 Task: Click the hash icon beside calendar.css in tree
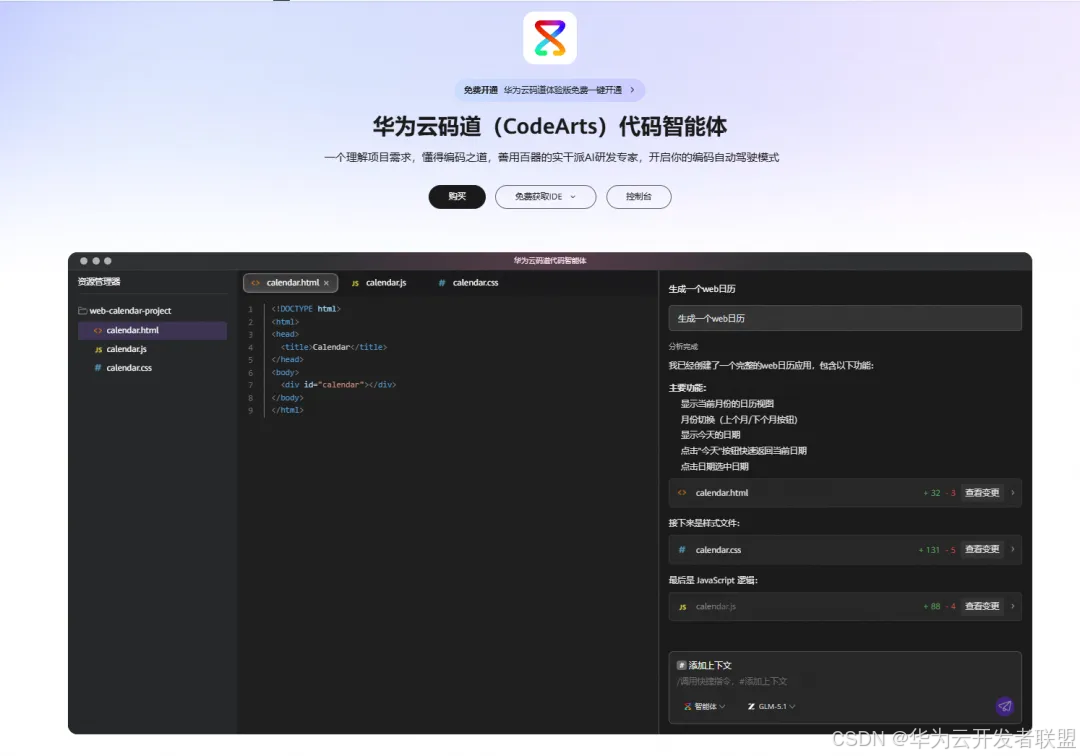click(98, 368)
